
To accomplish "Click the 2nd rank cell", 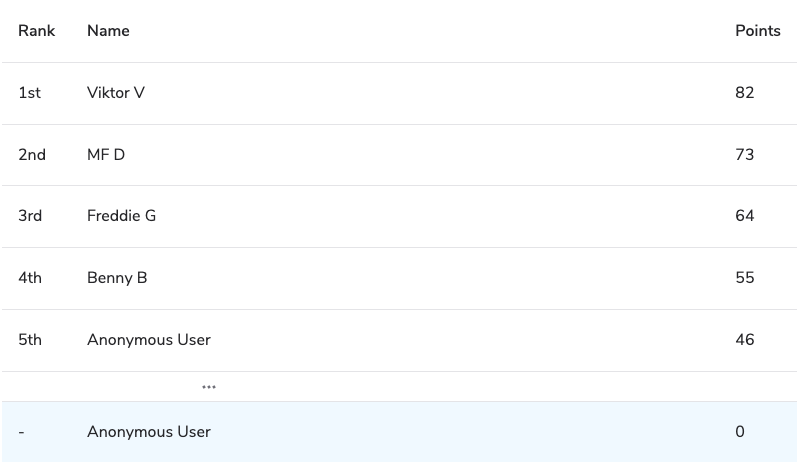I will tap(32, 155).
